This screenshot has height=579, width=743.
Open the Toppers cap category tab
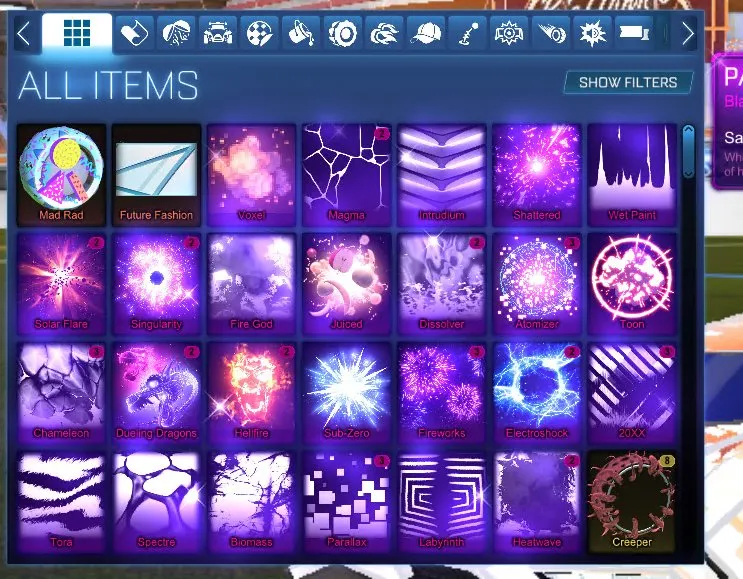tap(426, 33)
